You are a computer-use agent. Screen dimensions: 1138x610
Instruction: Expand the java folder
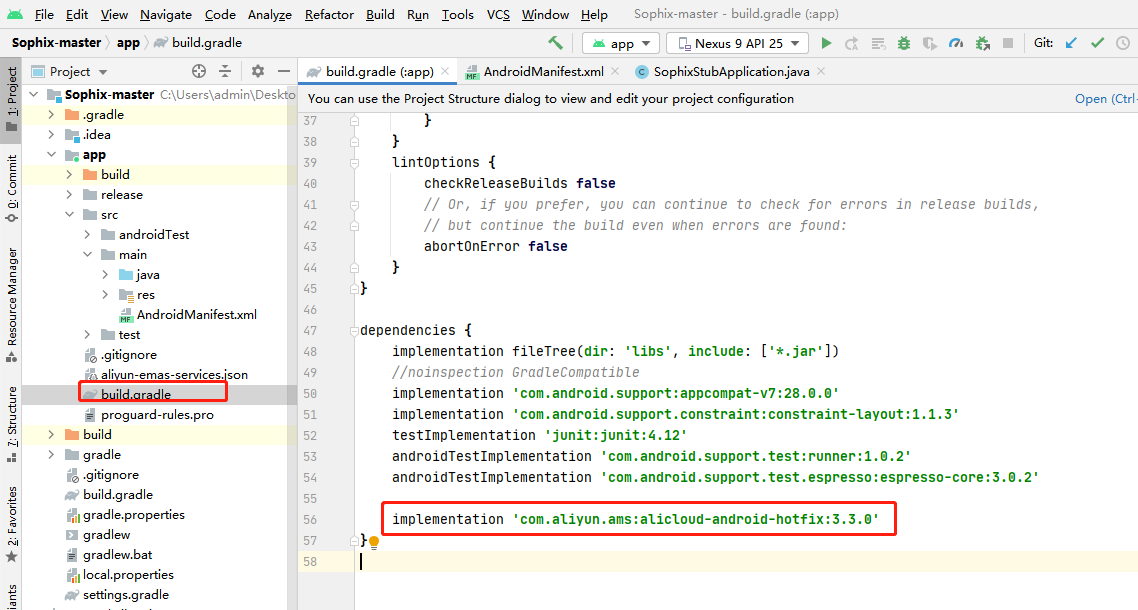[x=105, y=274]
